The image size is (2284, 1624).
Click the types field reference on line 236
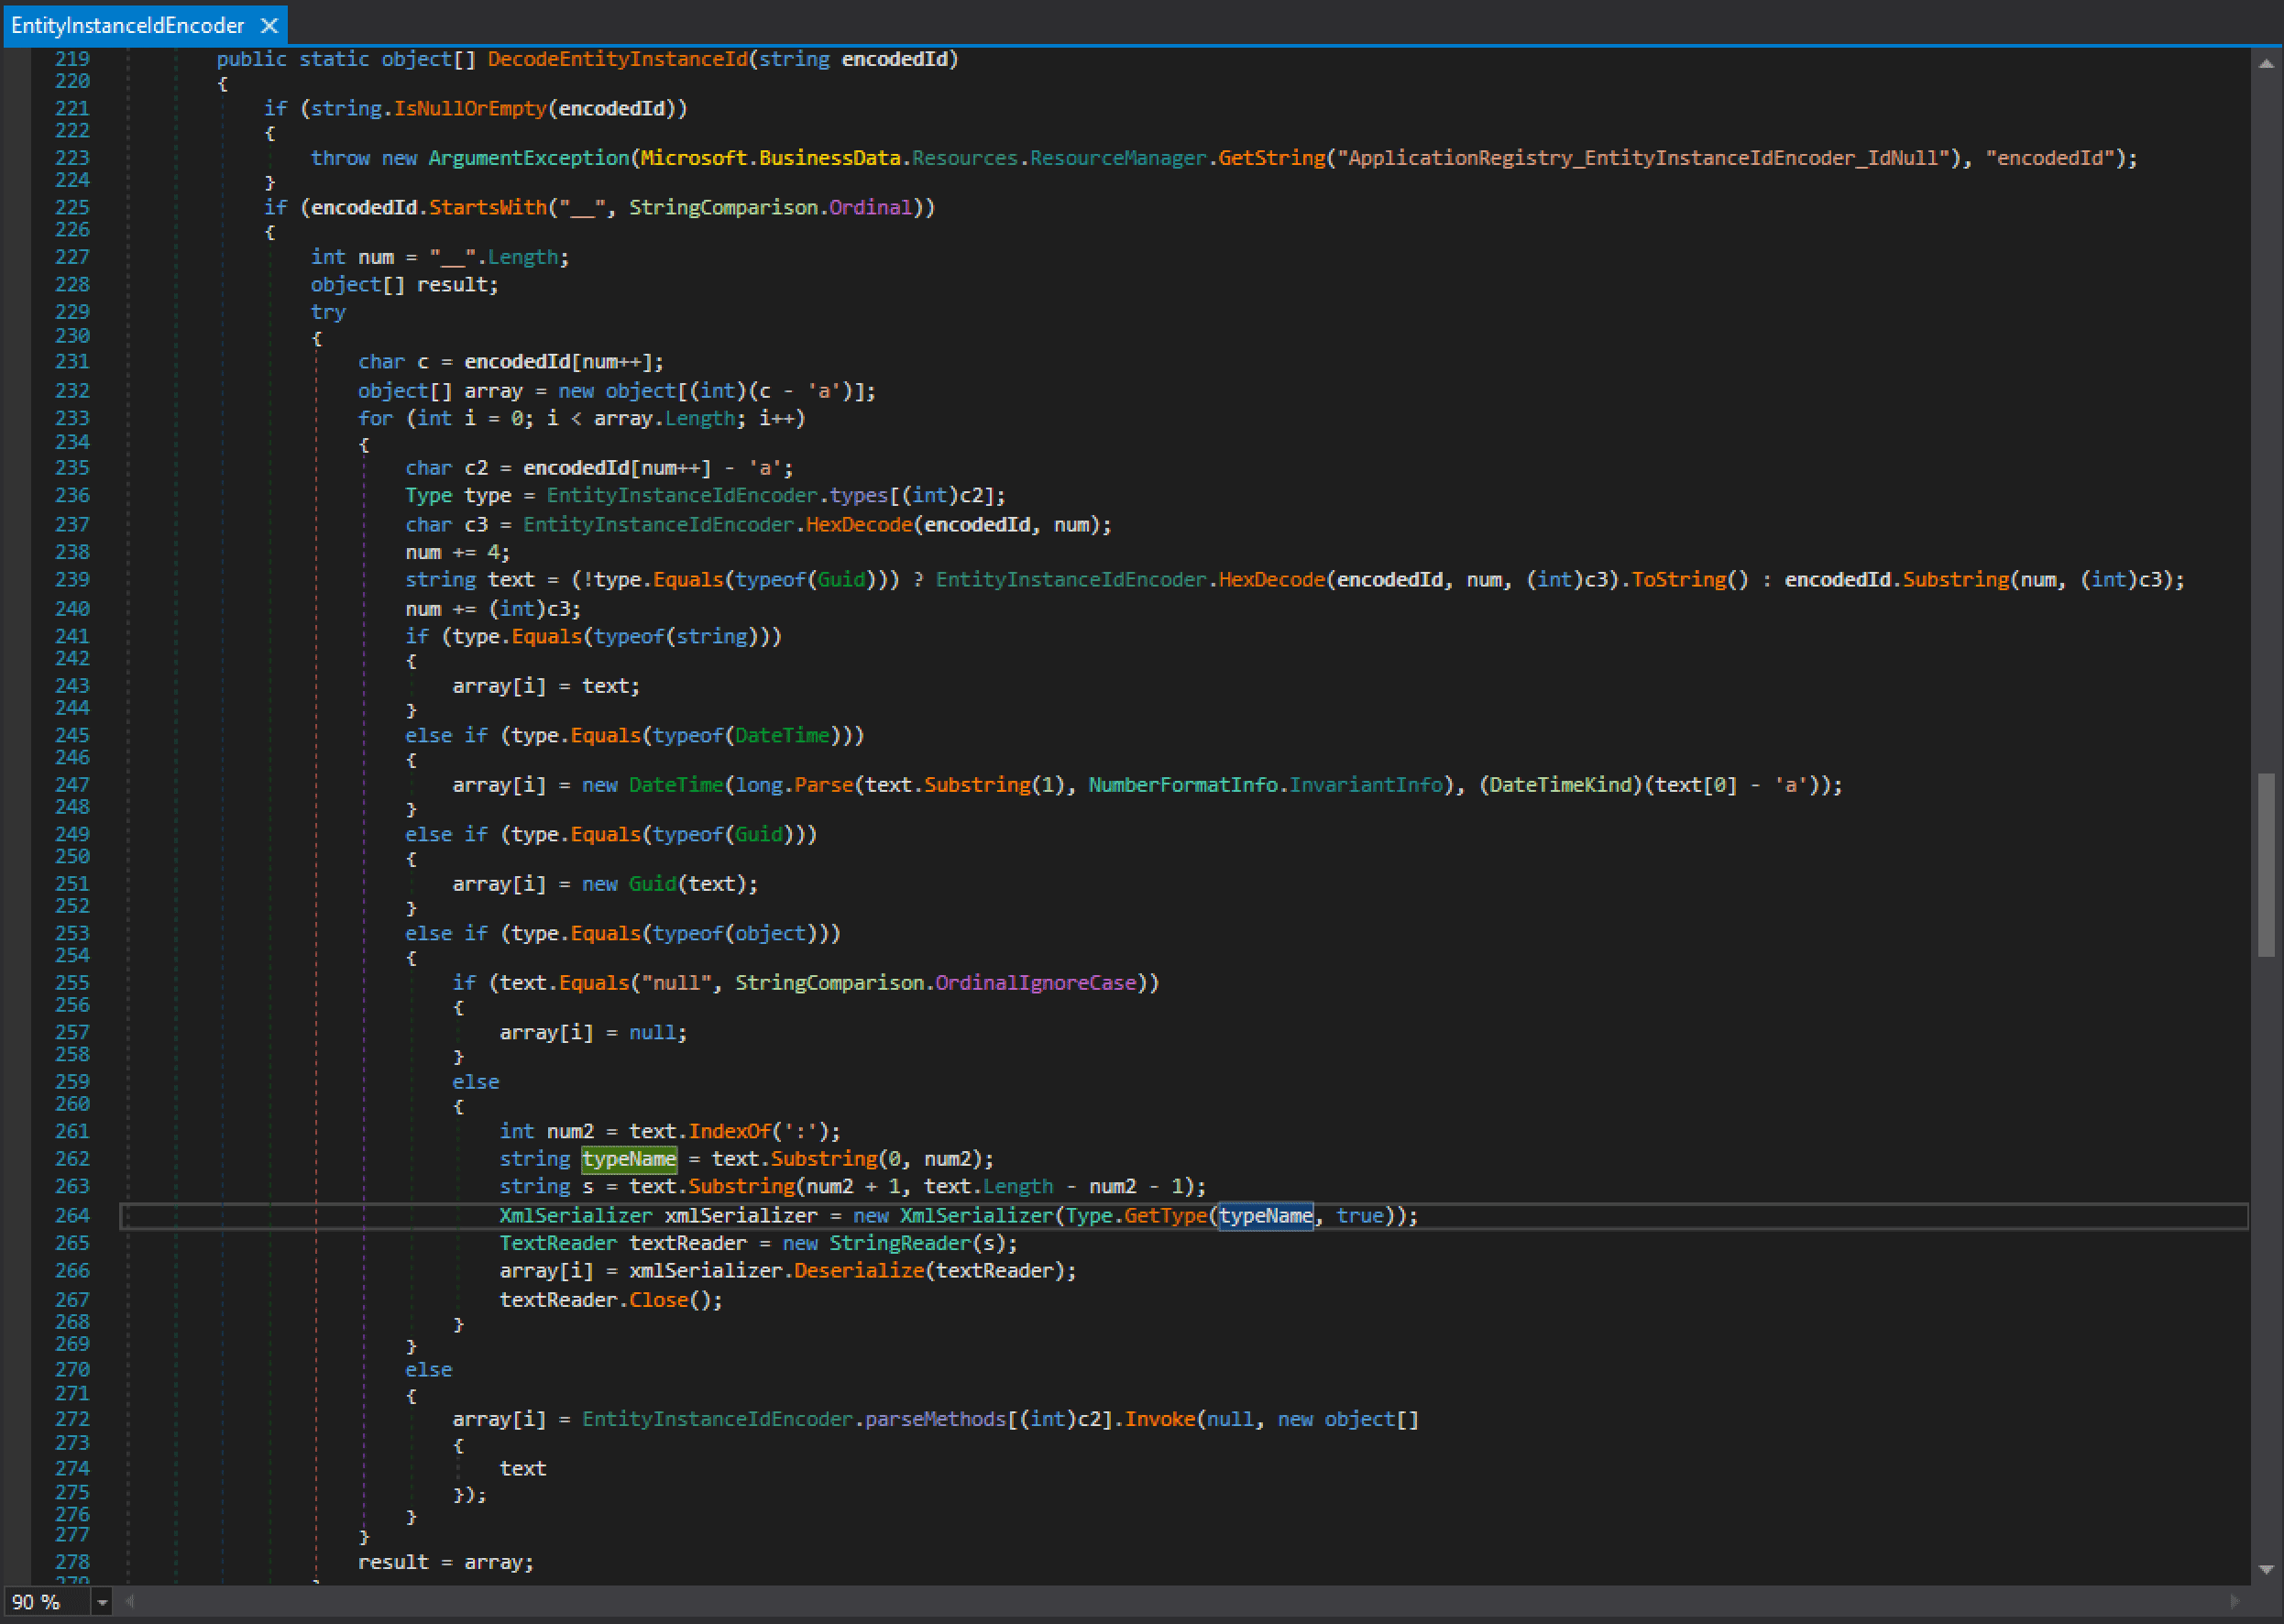pos(858,495)
